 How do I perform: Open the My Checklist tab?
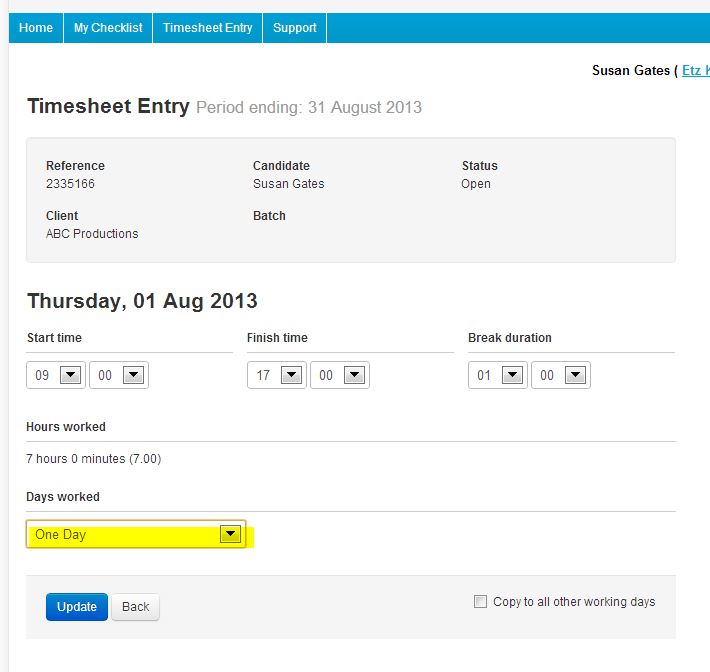[x=108, y=28]
